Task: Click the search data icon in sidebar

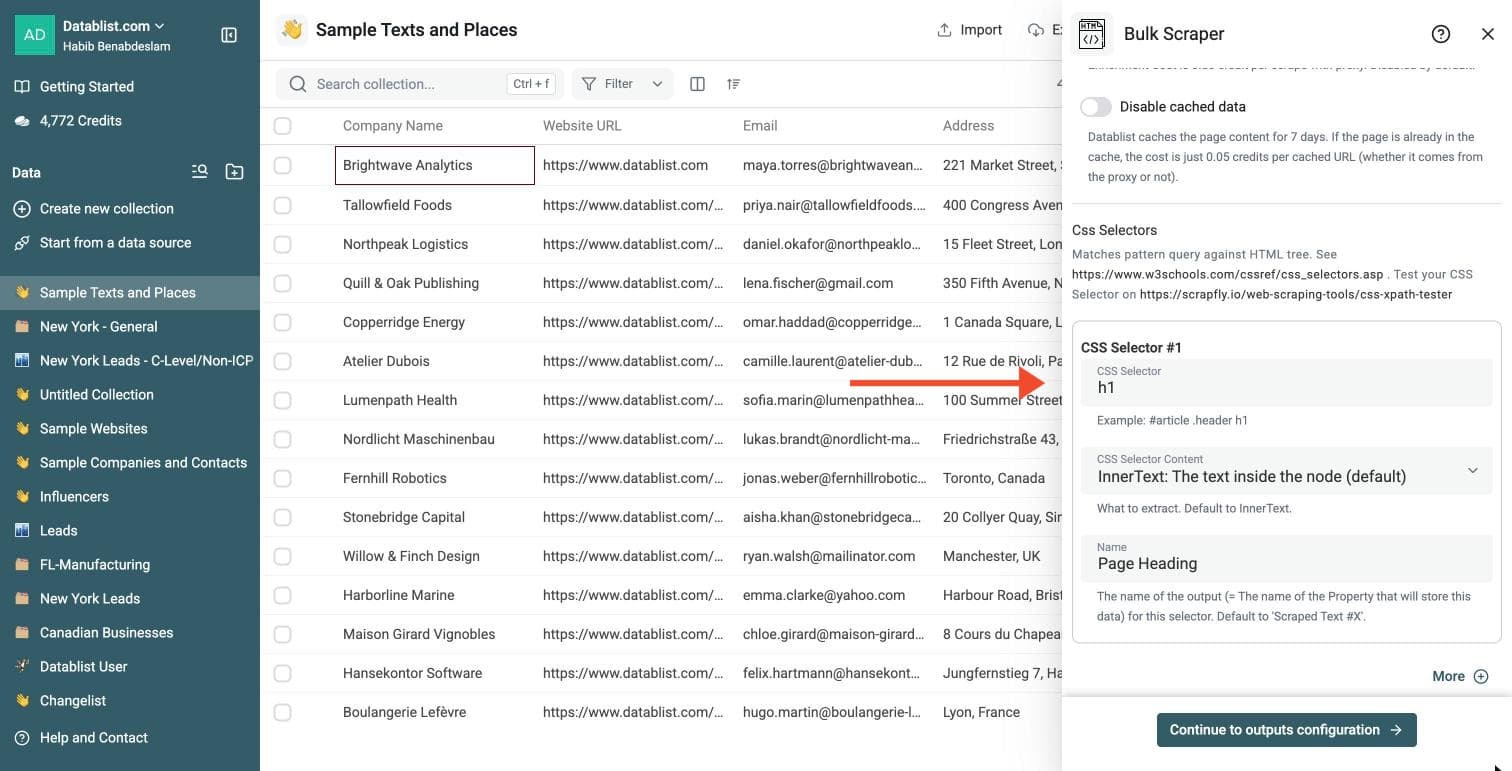Action: (x=200, y=172)
